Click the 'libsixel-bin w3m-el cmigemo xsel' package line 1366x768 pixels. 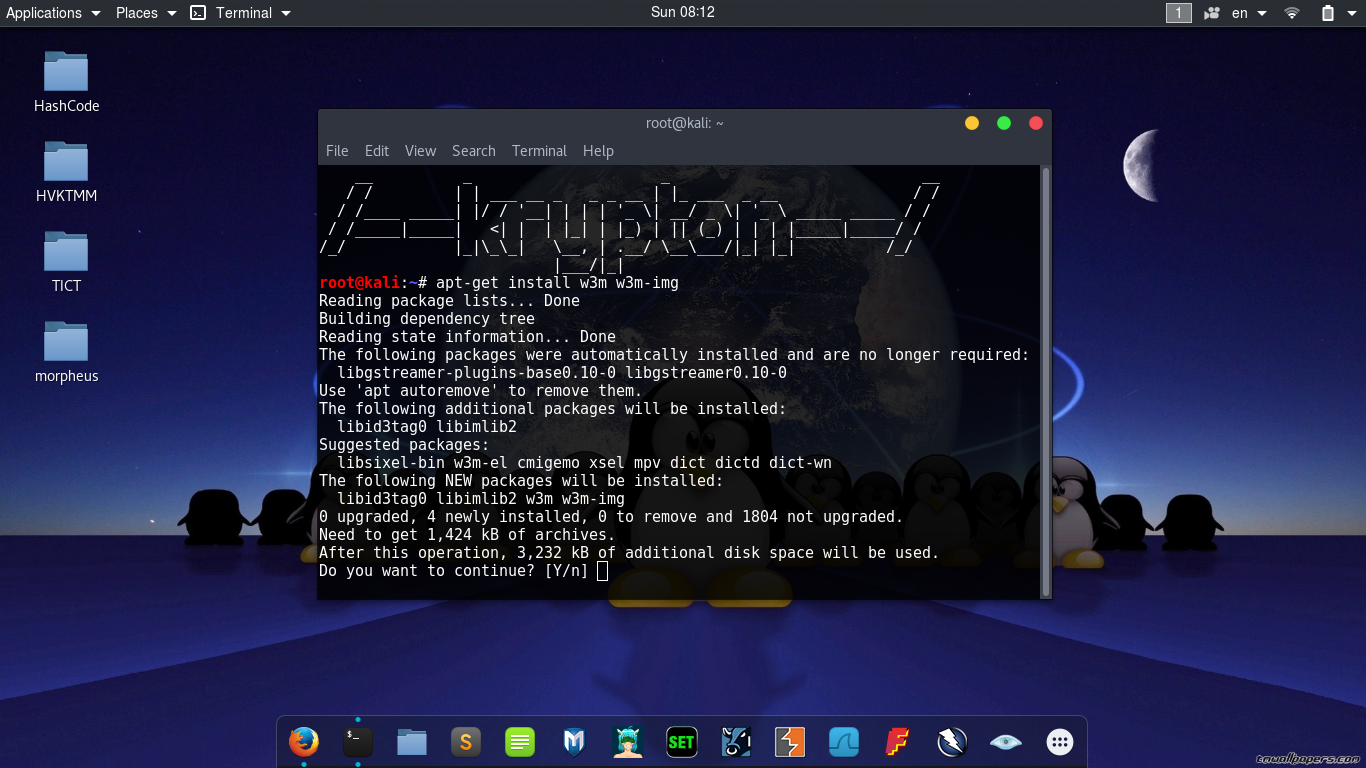584,463
